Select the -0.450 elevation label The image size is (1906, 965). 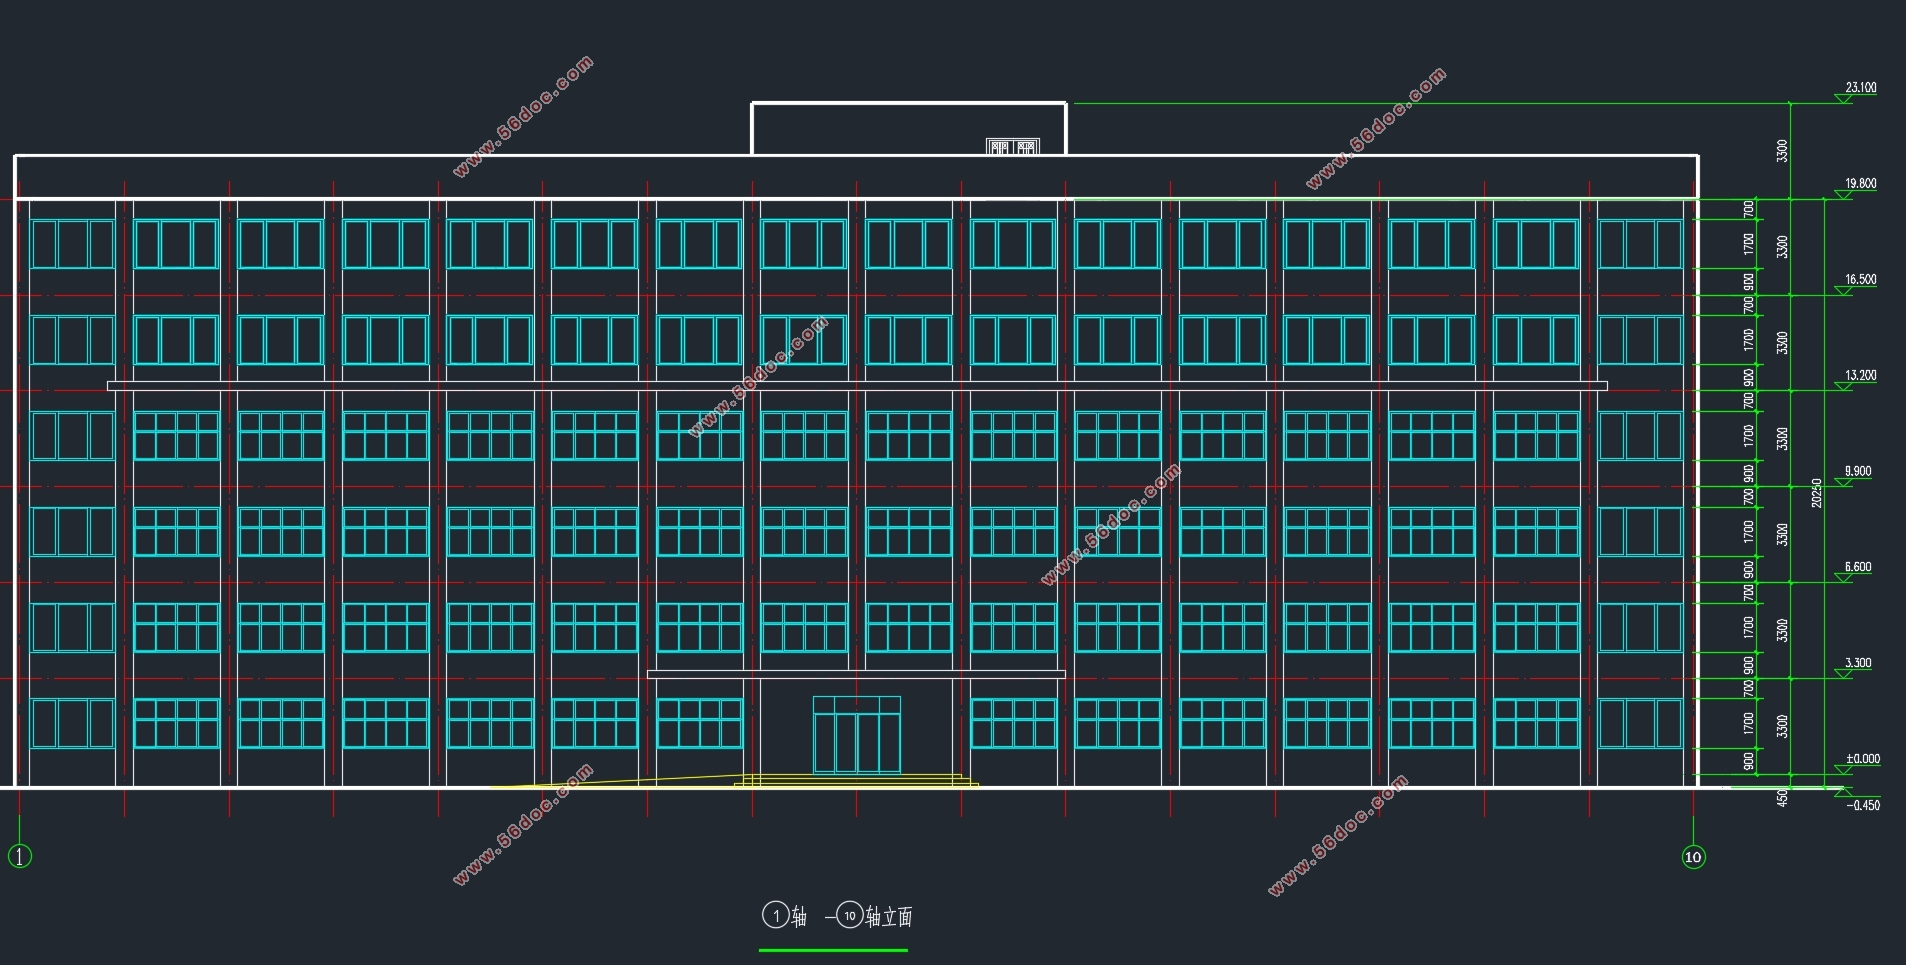1863,805
